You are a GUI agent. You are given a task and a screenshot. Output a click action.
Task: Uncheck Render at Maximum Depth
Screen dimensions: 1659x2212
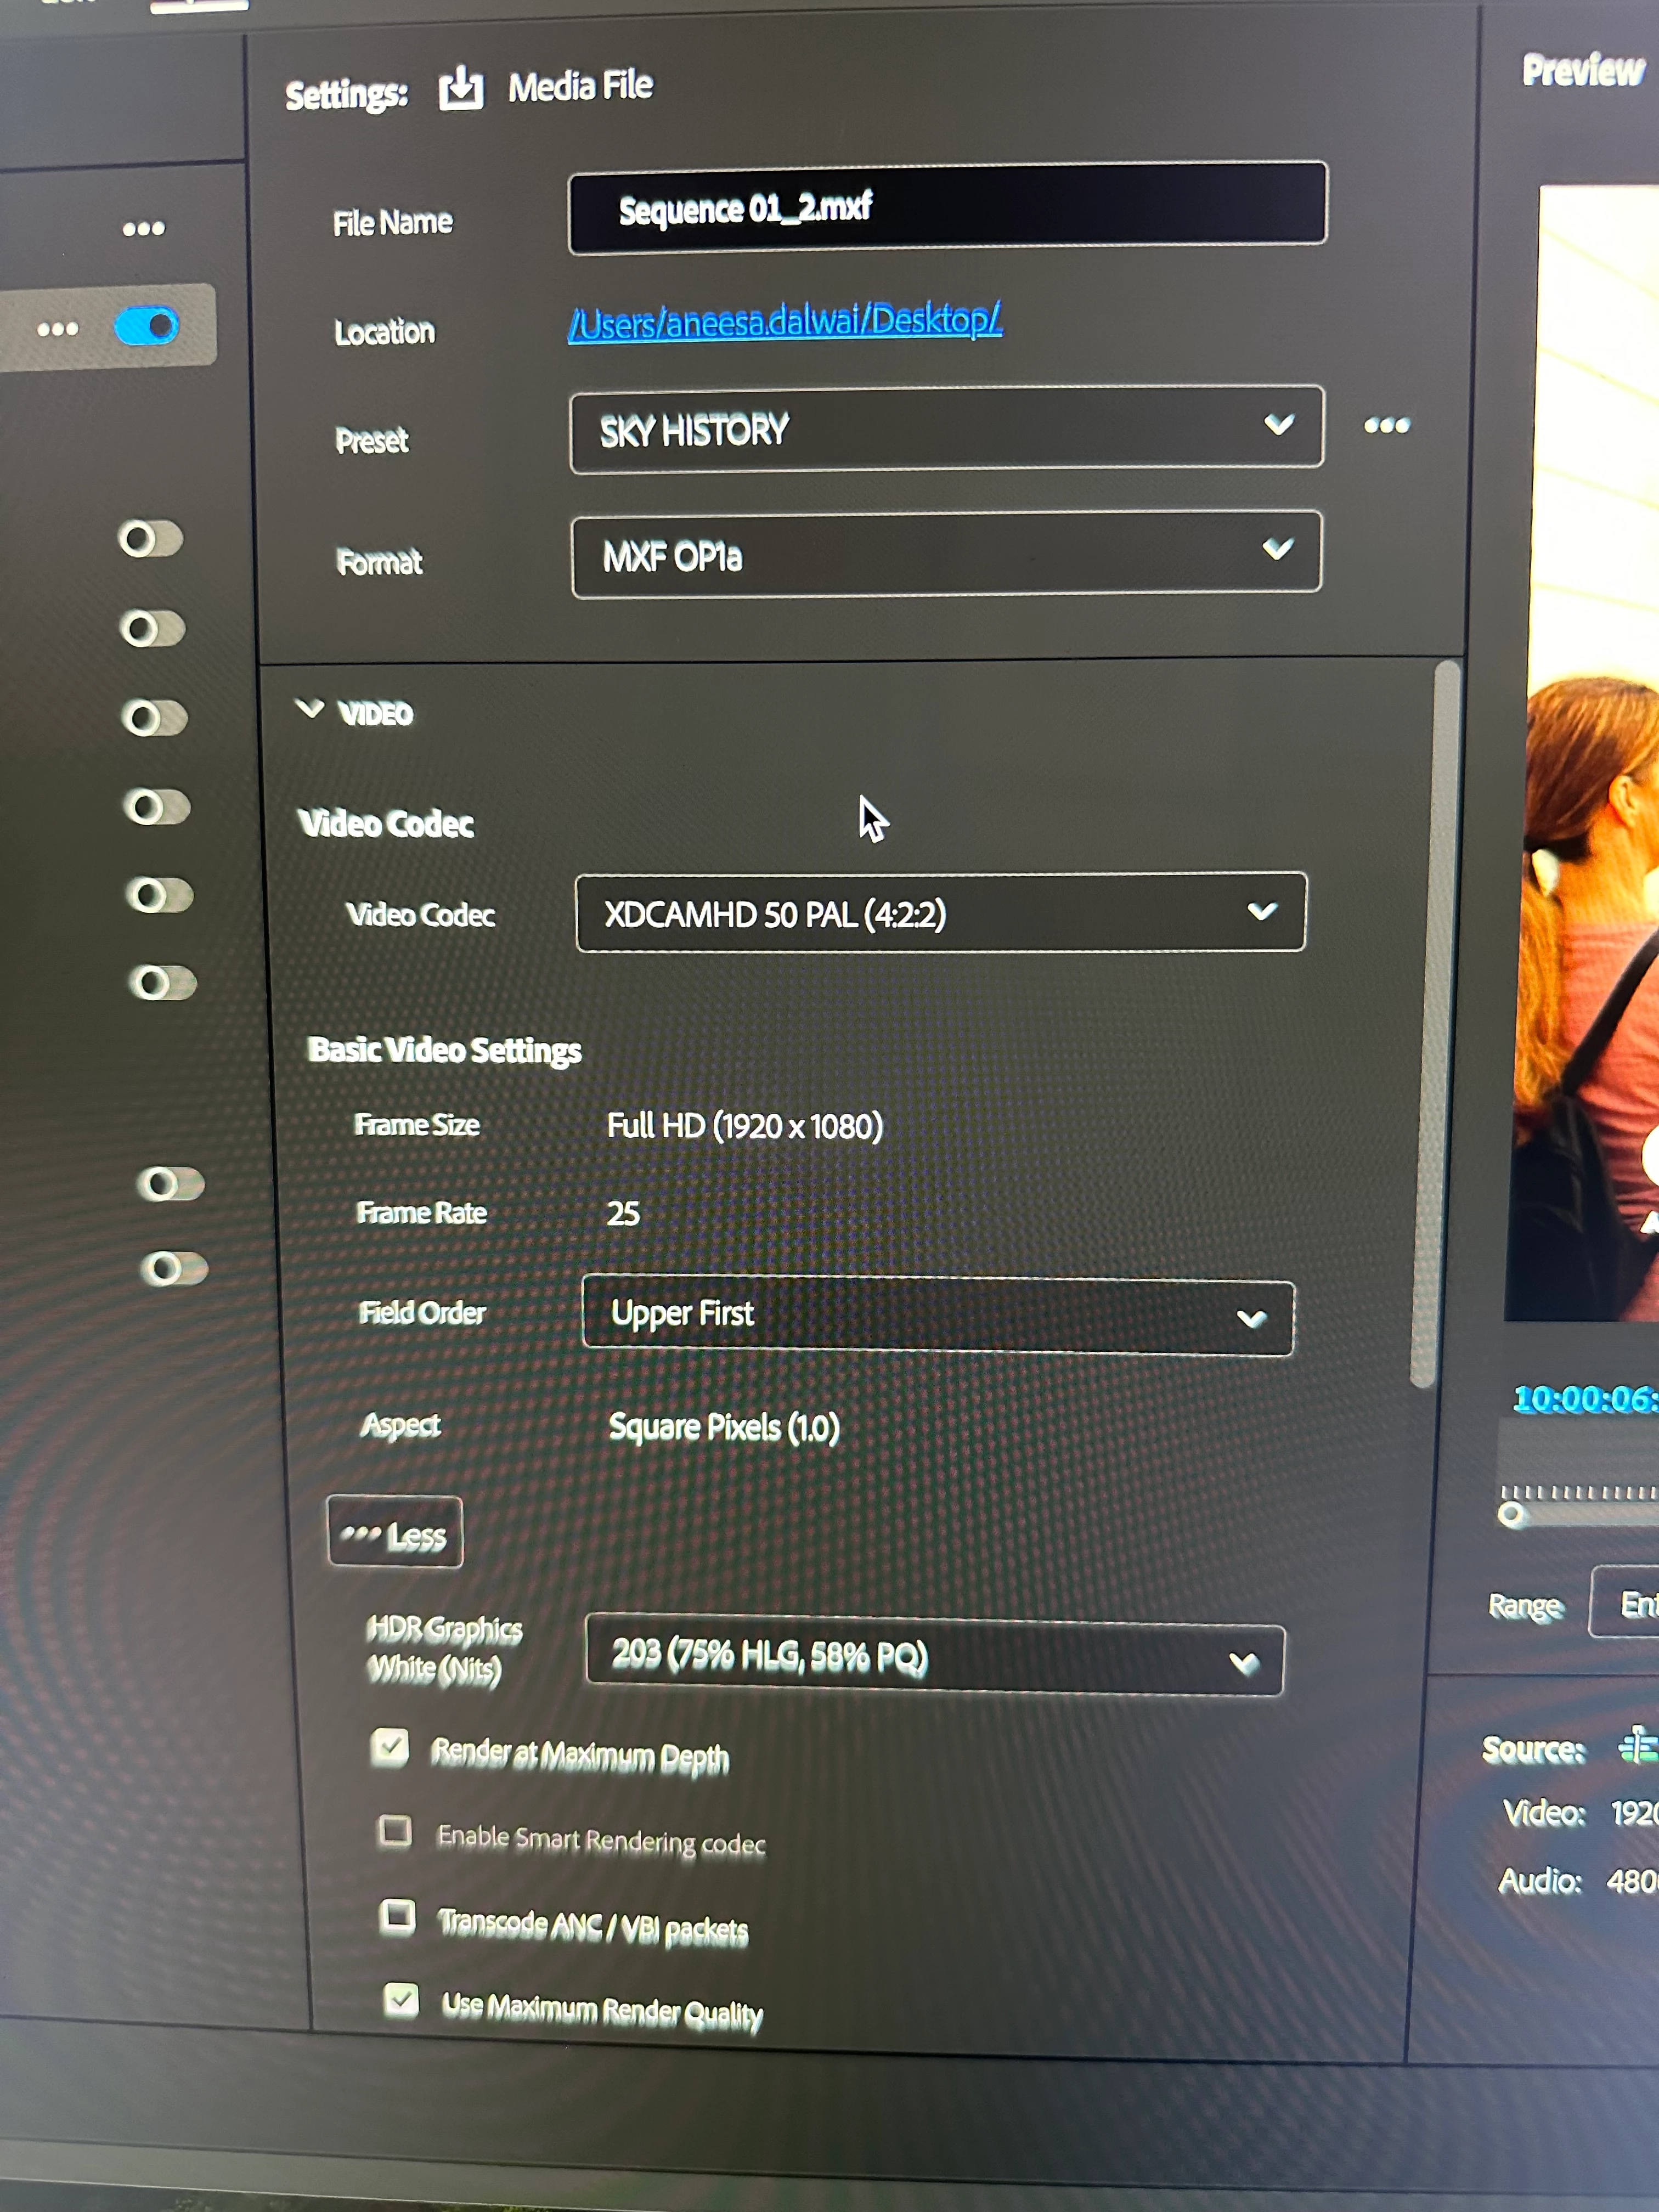point(389,1747)
